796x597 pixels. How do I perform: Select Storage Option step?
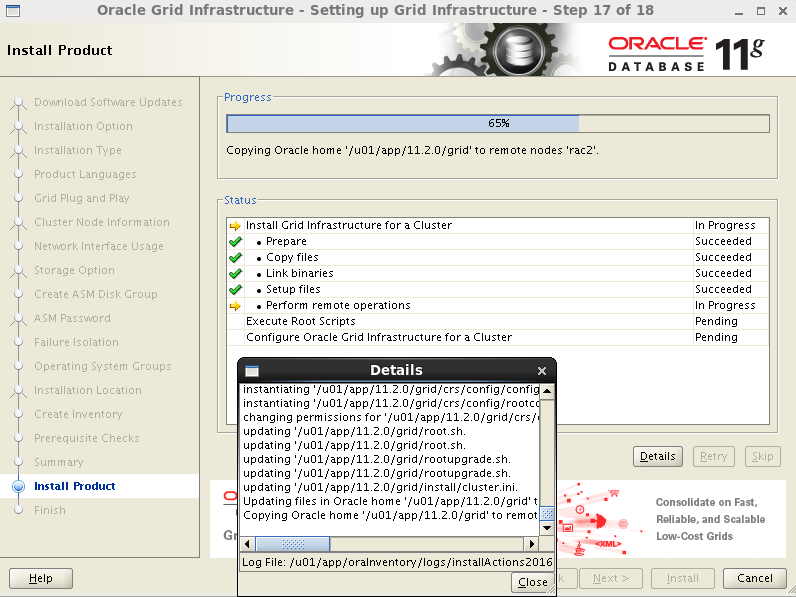coord(74,270)
